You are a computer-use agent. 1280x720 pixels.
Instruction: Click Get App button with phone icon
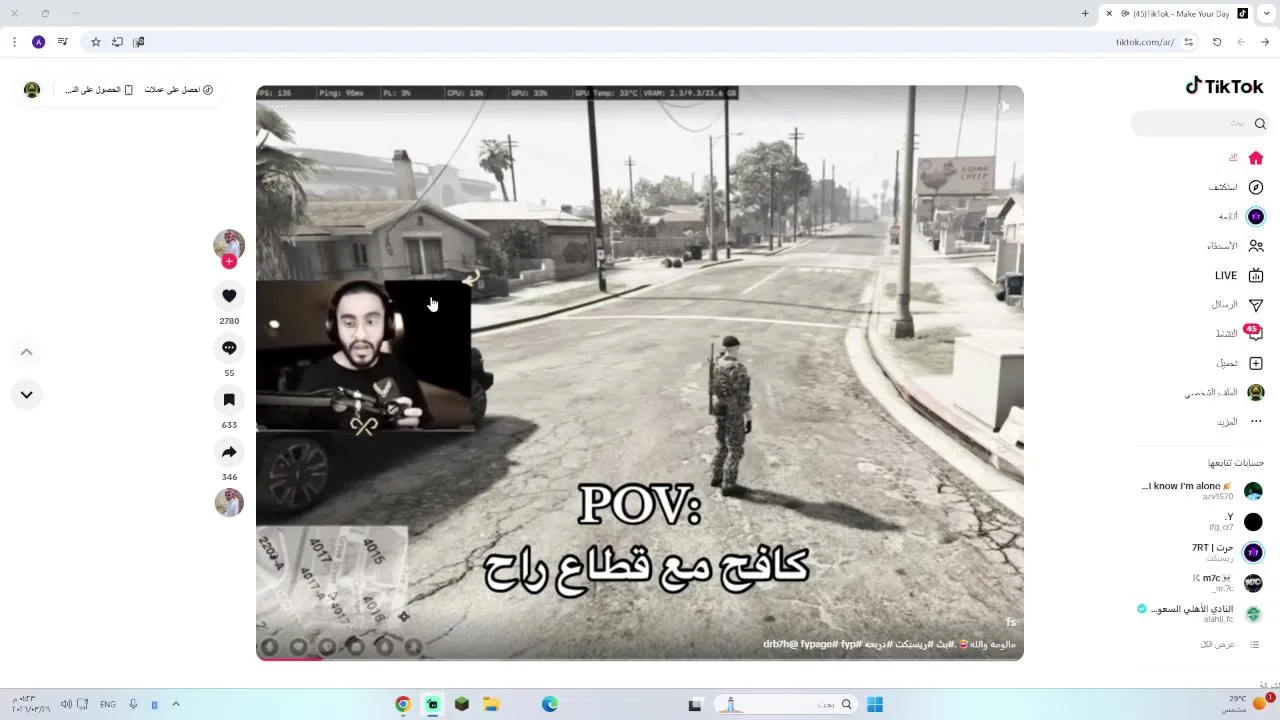[99, 90]
